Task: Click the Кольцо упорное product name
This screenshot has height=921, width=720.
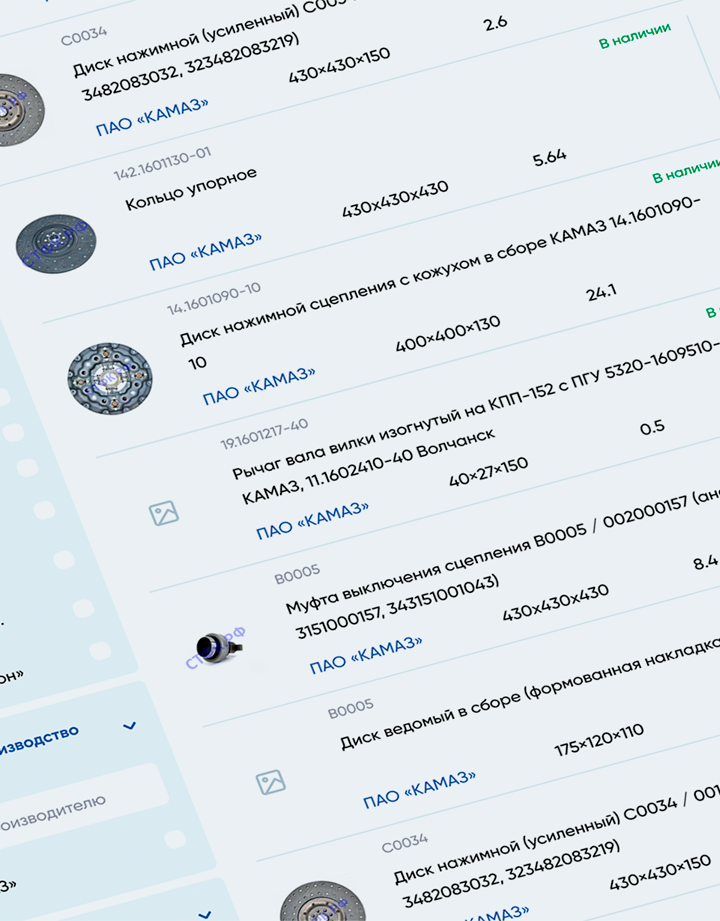Action: (190, 188)
